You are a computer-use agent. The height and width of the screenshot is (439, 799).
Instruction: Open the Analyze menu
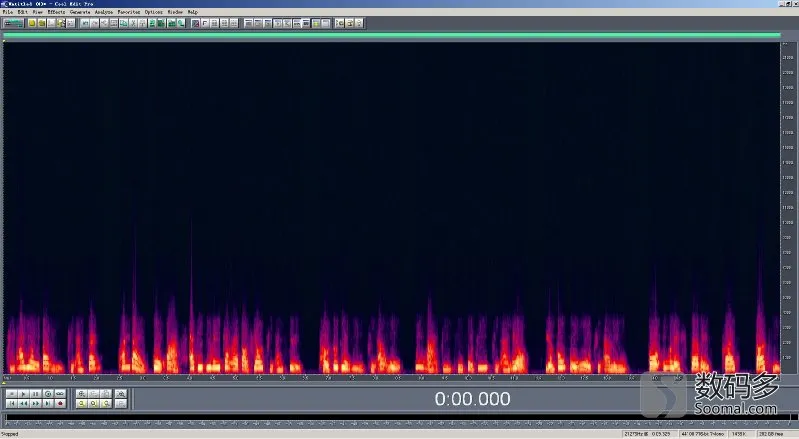(x=103, y=12)
